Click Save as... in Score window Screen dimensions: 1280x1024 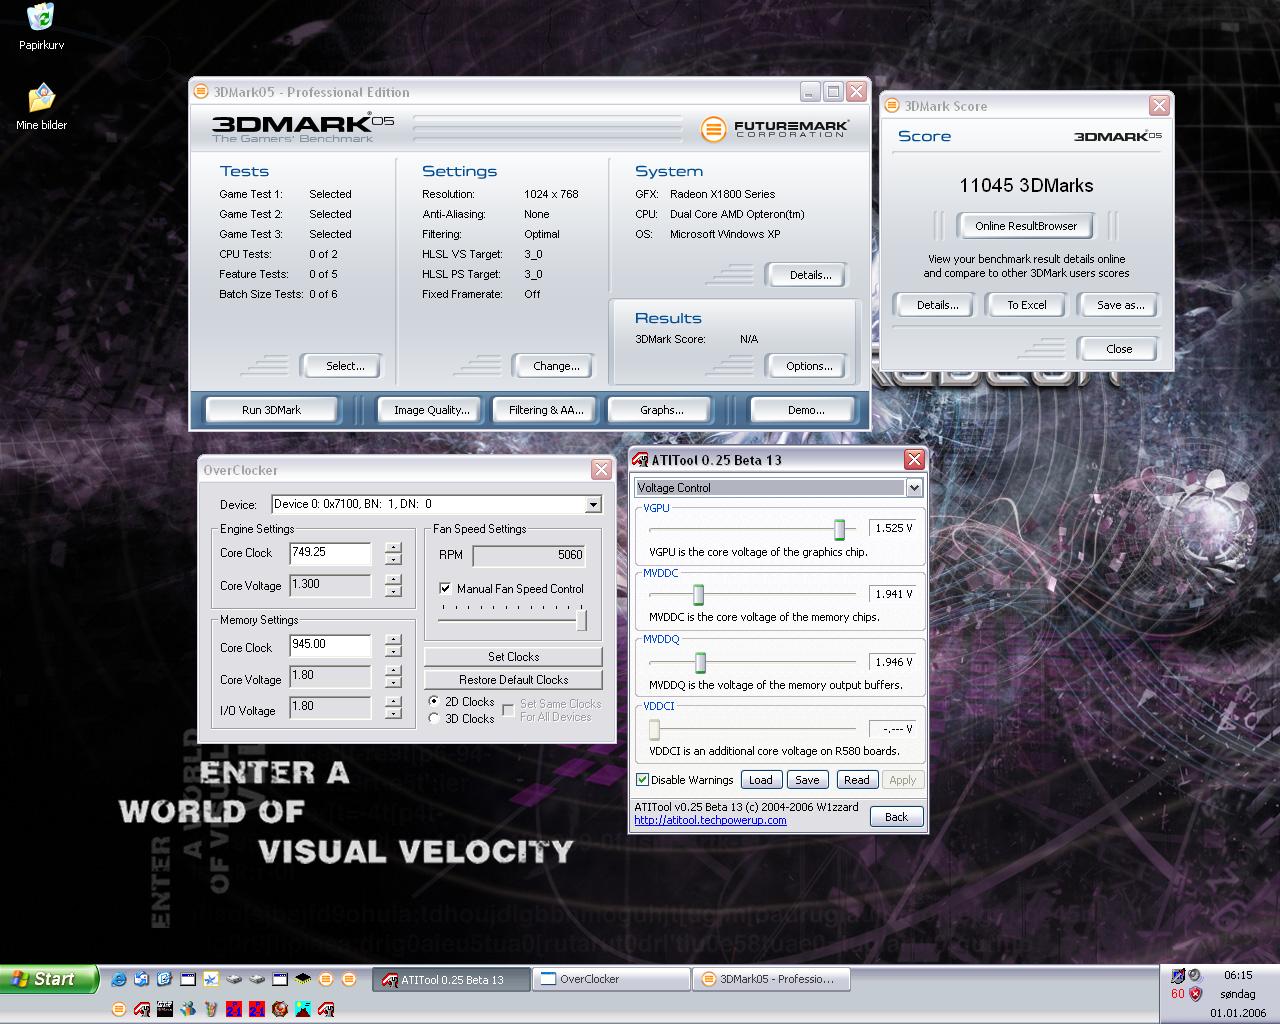click(x=1120, y=305)
